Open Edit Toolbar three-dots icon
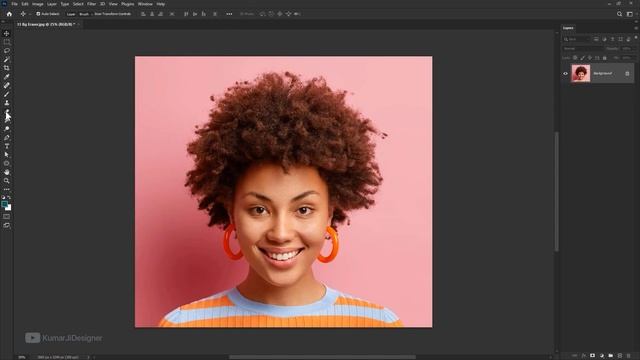 click(7, 189)
